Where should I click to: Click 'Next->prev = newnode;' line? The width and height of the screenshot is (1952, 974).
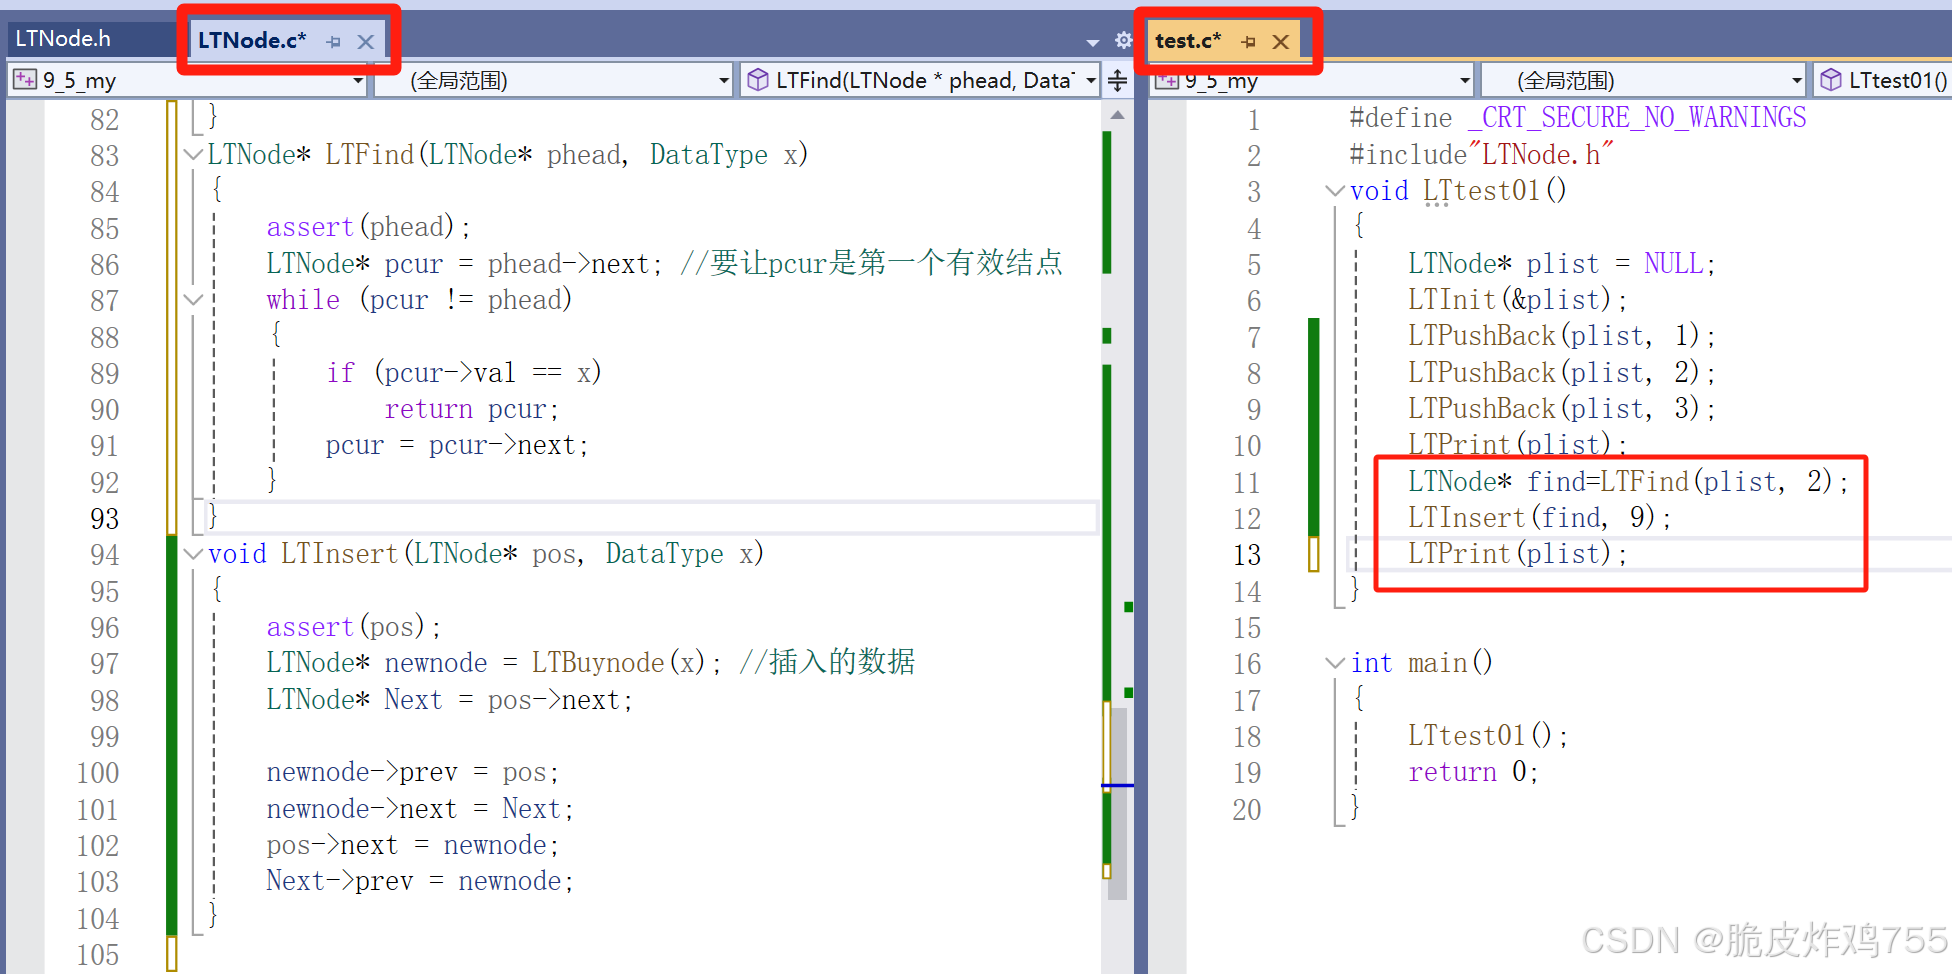click(x=420, y=881)
